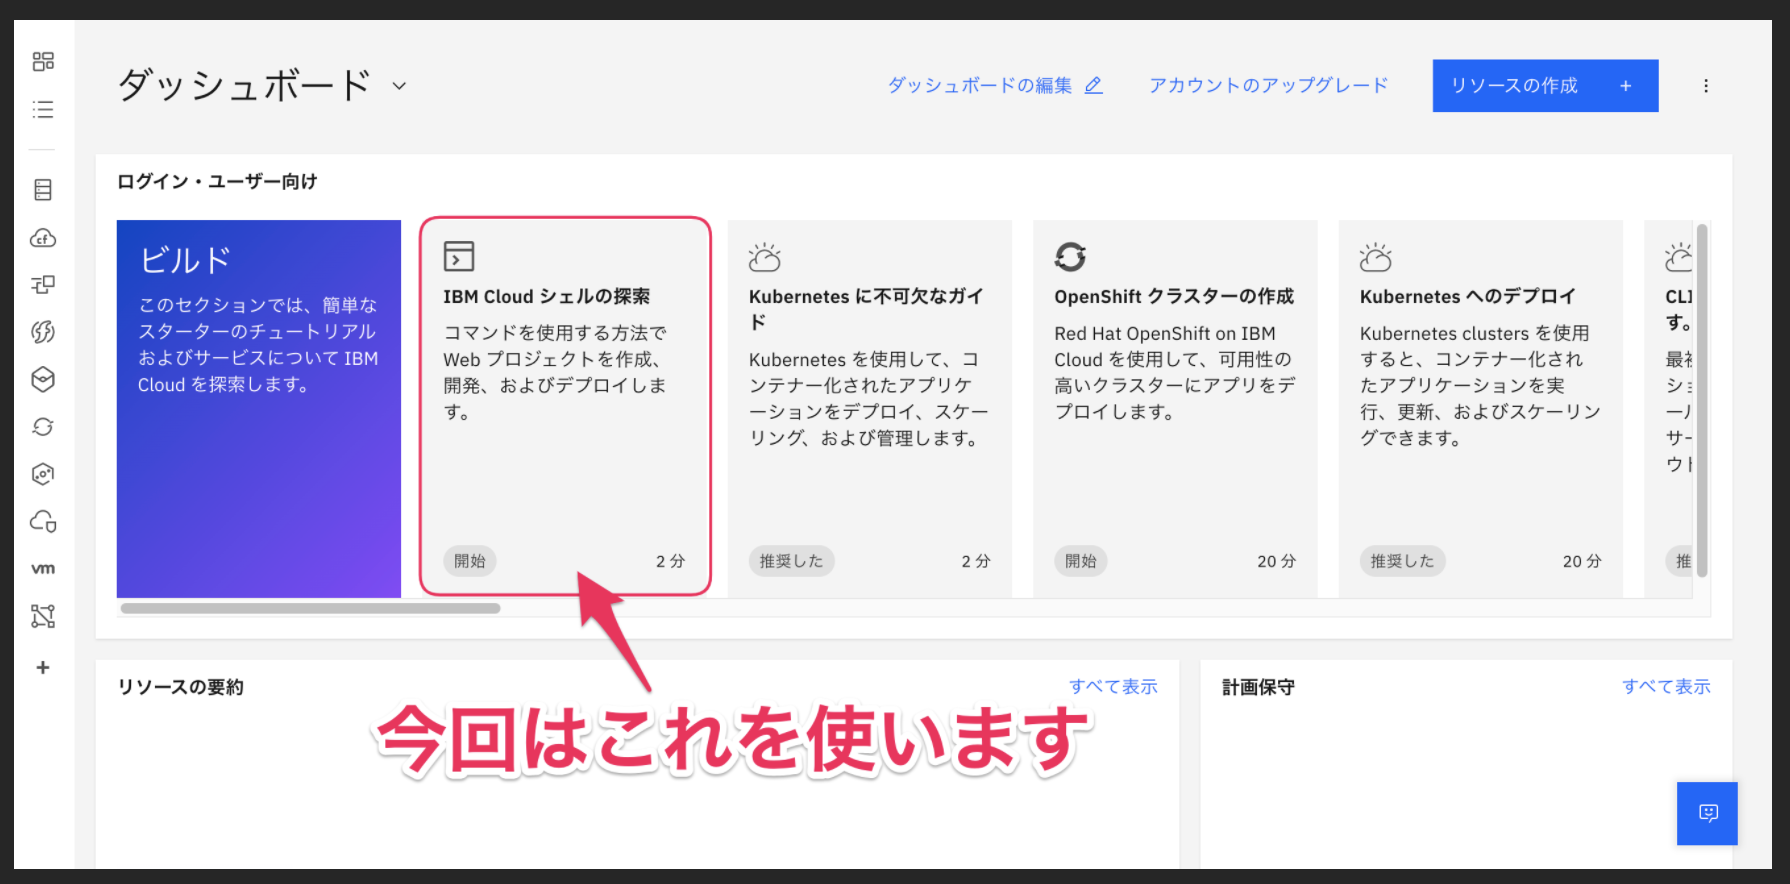Click the リソースの作成 button
Image resolution: width=1790 pixels, height=884 pixels.
1545,86
